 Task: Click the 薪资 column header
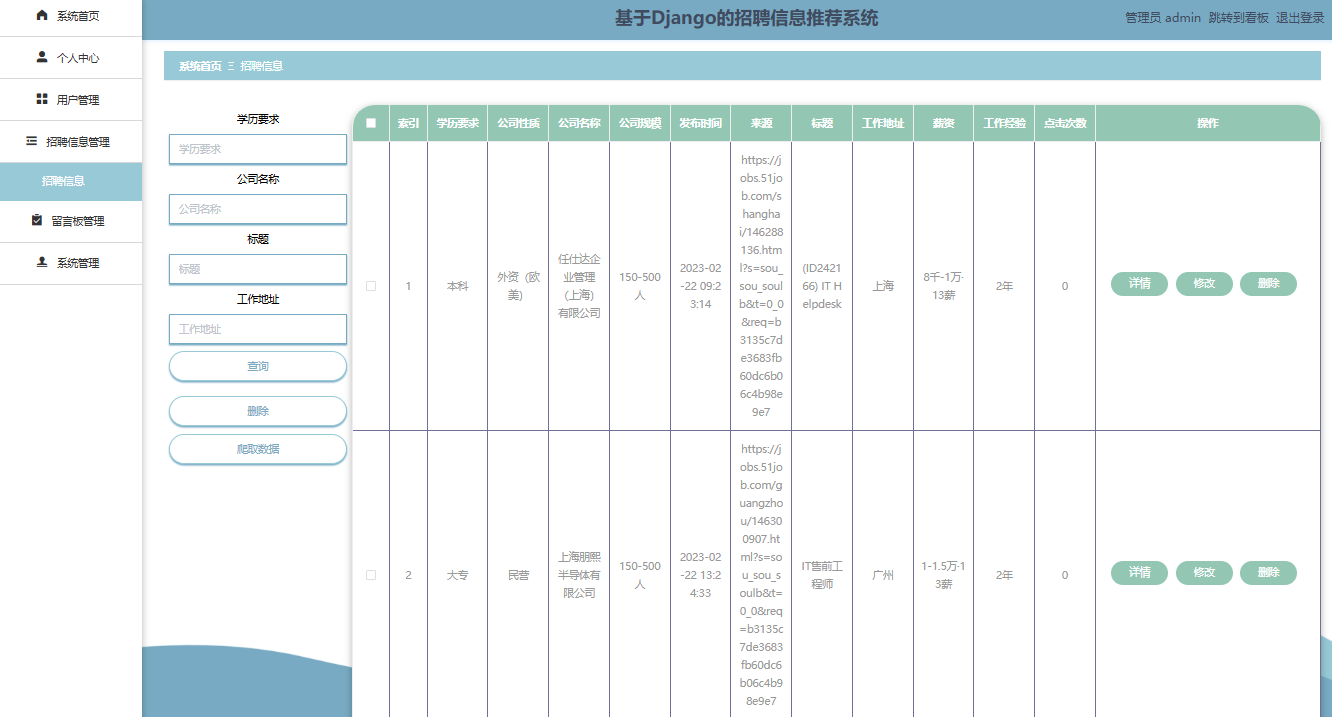click(943, 123)
